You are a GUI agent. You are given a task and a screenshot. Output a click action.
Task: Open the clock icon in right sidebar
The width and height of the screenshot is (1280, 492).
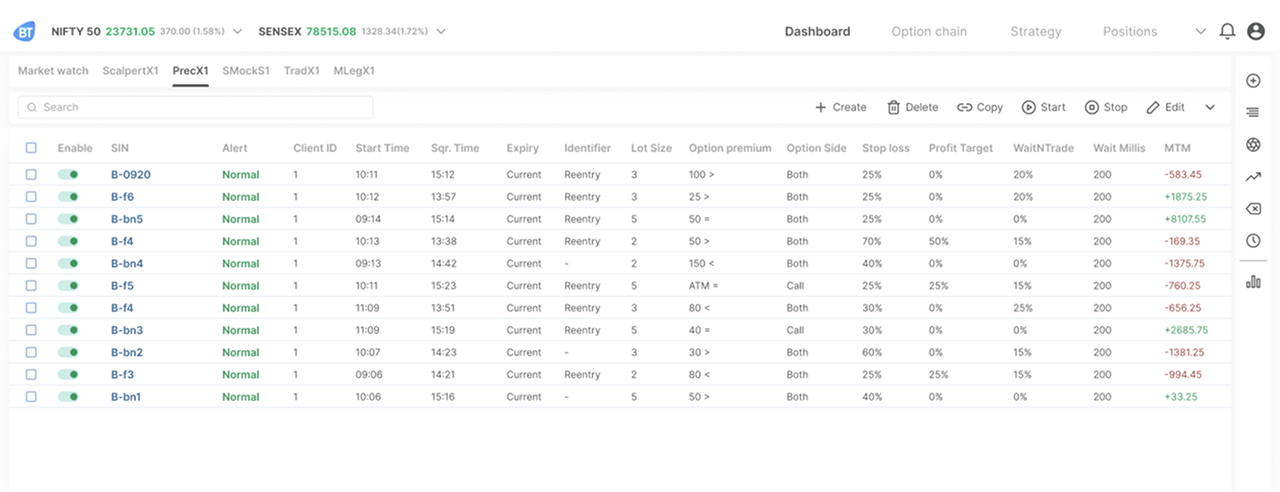(x=1253, y=241)
